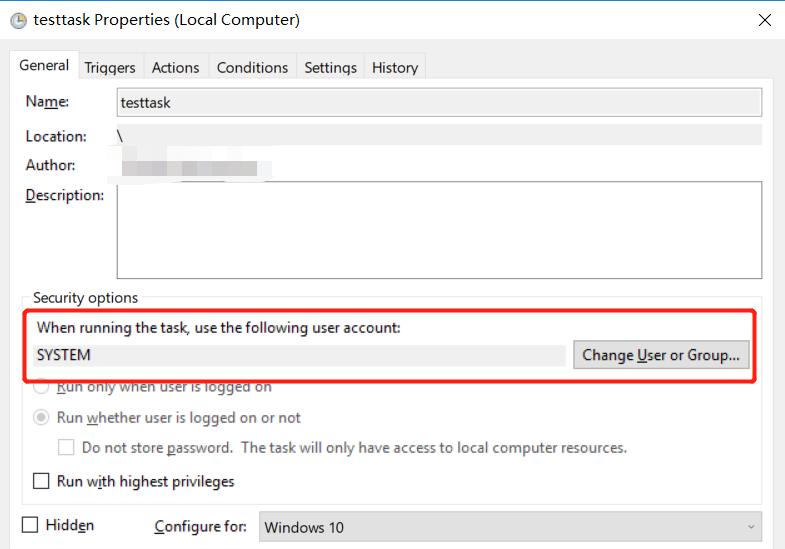Click the testtask Properties title bar text
This screenshot has width=785, height=549.
click(x=166, y=19)
